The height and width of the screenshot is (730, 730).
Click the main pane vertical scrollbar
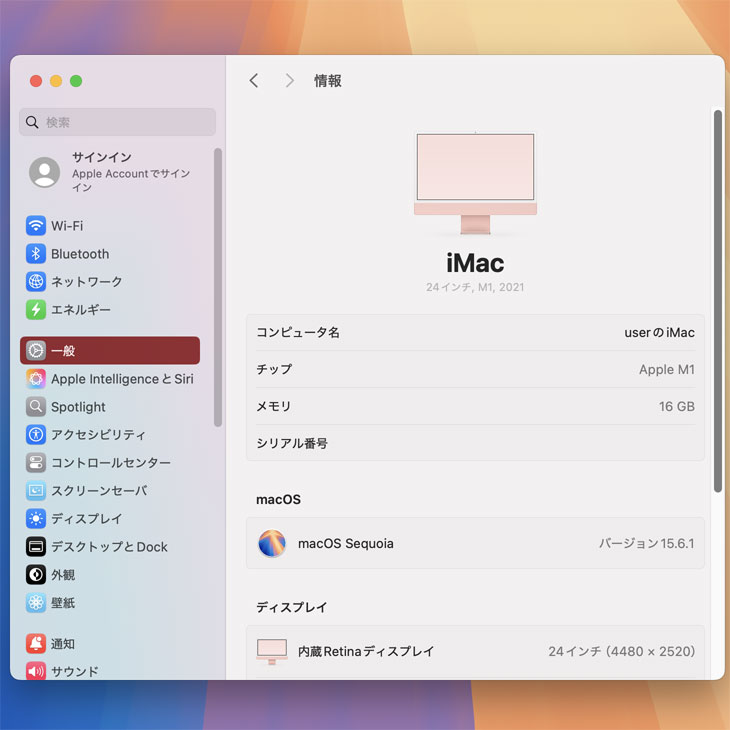click(717, 301)
